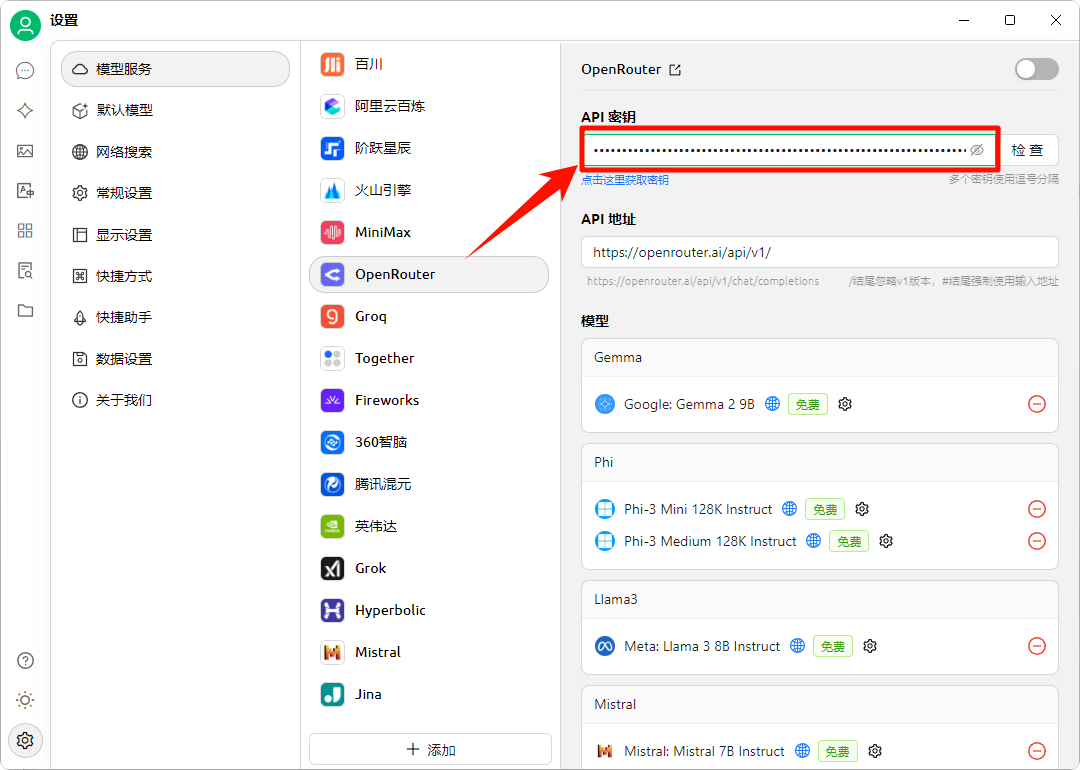The height and width of the screenshot is (770, 1080).
Task: Remove the Phi-3 Mini 128K Instruct model
Action: pyautogui.click(x=1037, y=509)
